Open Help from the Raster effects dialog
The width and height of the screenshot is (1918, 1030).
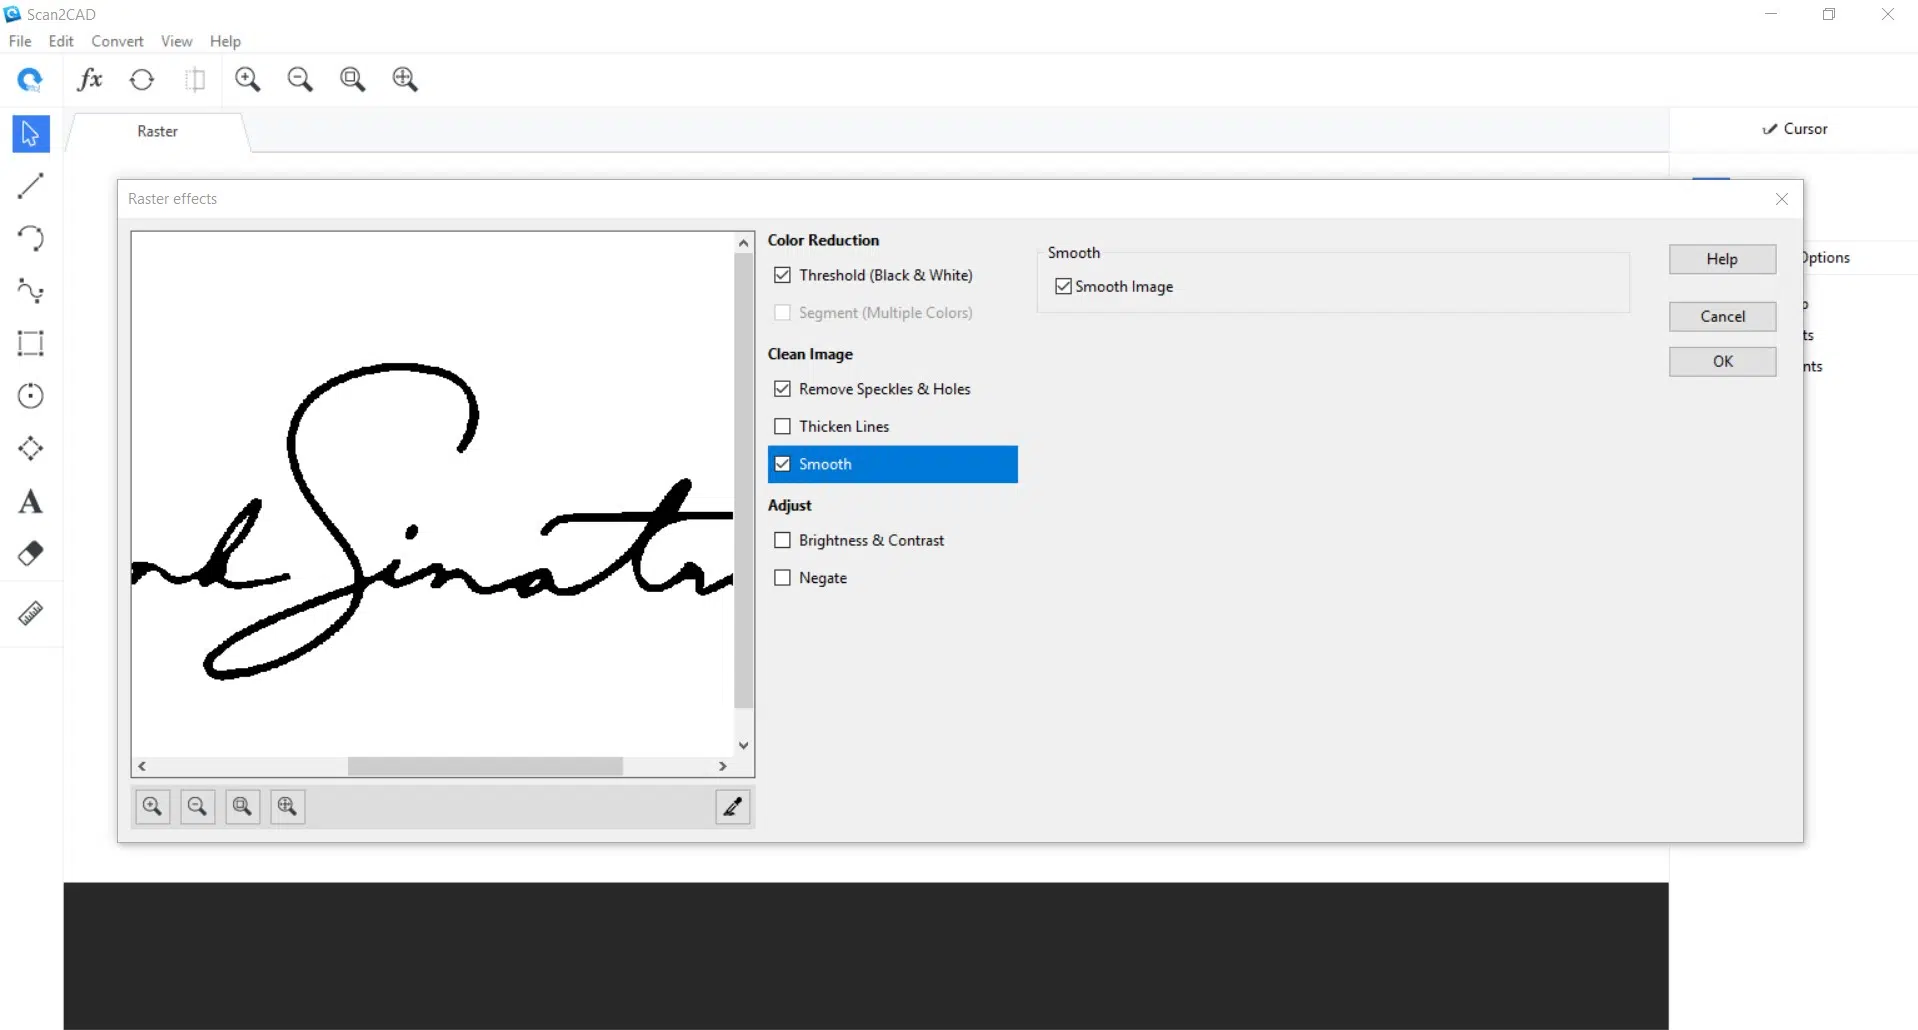(x=1721, y=259)
